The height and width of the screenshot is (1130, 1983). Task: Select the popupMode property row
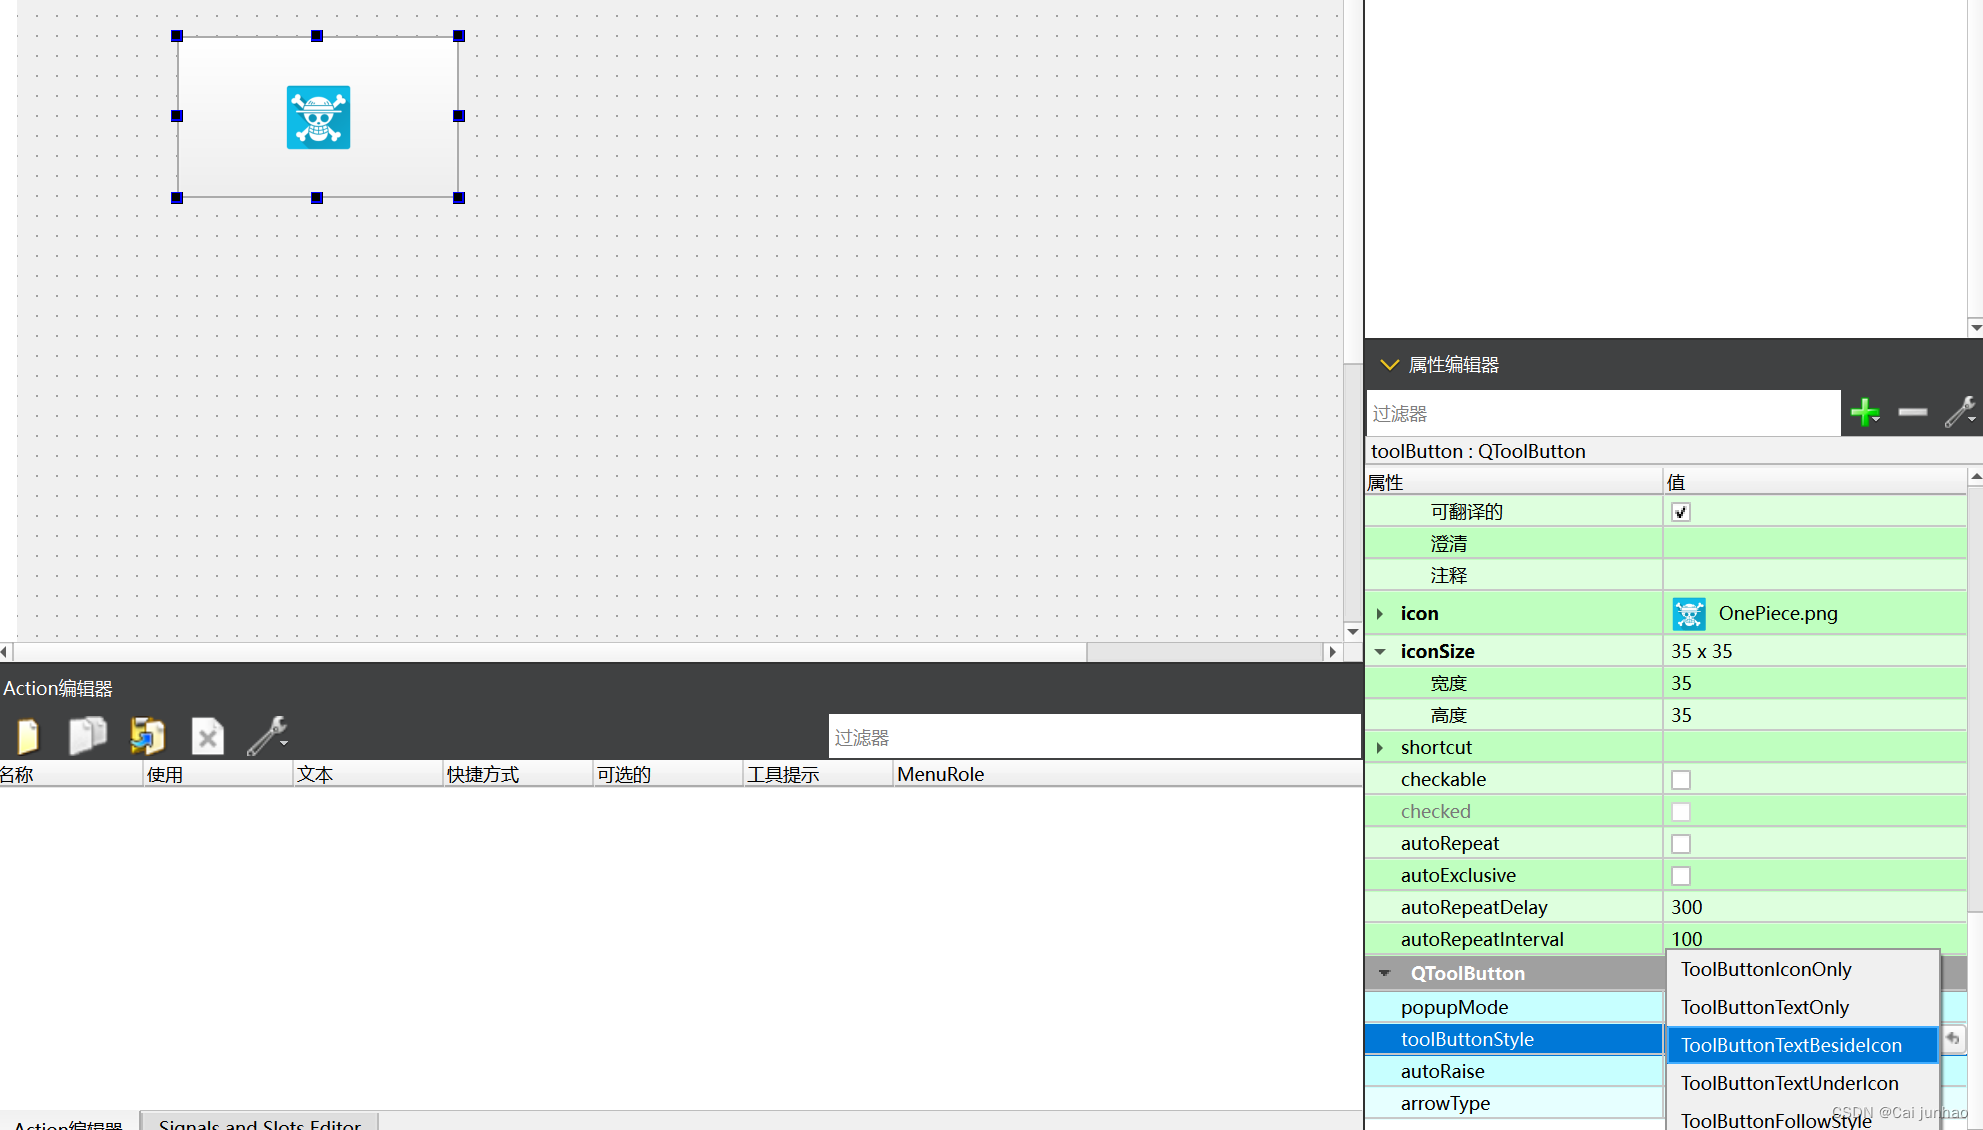click(1514, 1007)
